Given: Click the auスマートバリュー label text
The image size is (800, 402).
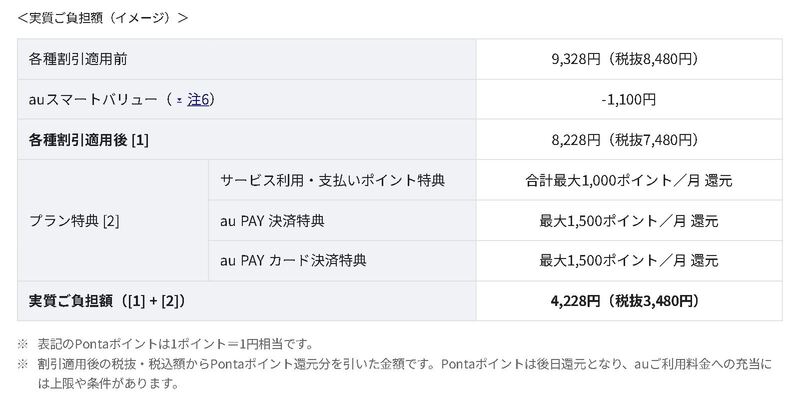Looking at the screenshot, I should pos(92,99).
